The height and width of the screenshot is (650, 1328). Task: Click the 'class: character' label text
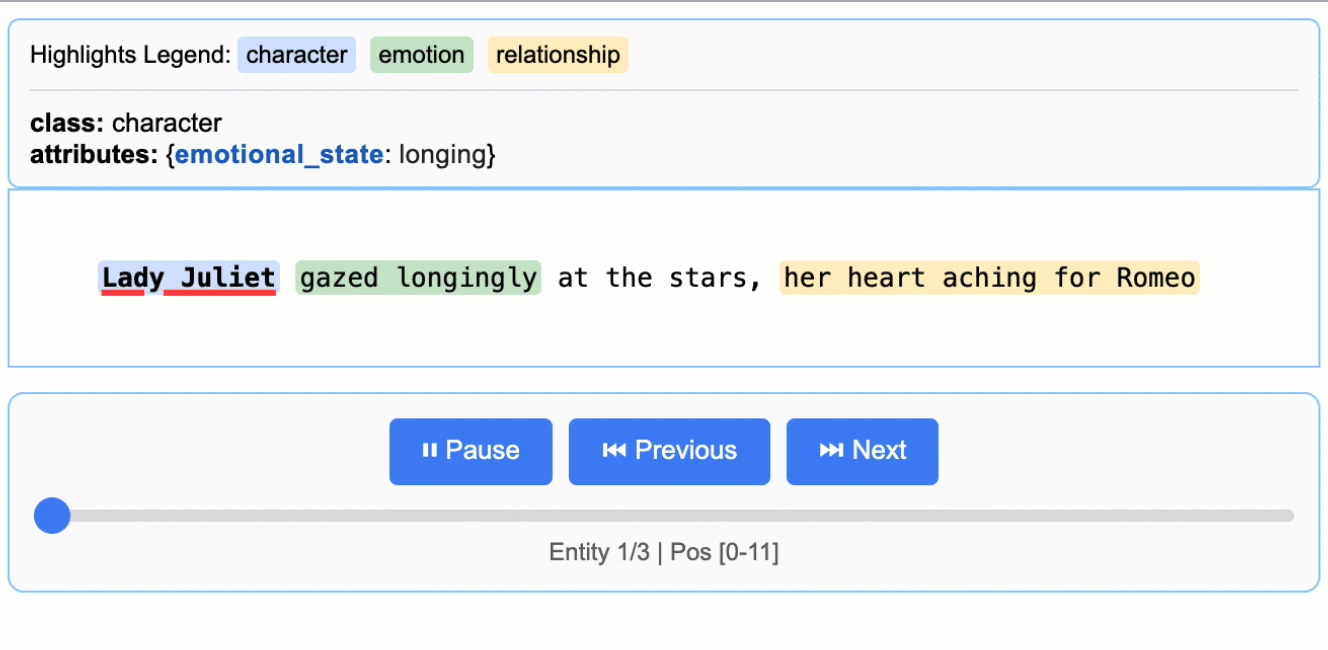(x=126, y=123)
